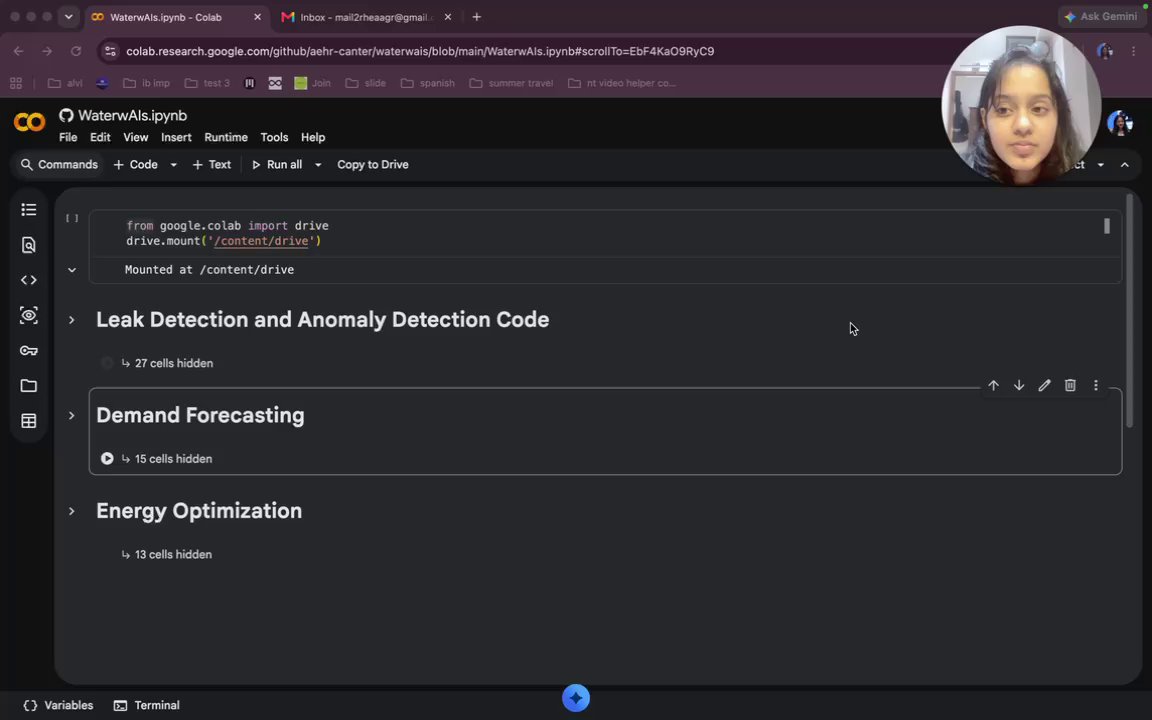
Task: Open the View menu
Action: point(135,137)
